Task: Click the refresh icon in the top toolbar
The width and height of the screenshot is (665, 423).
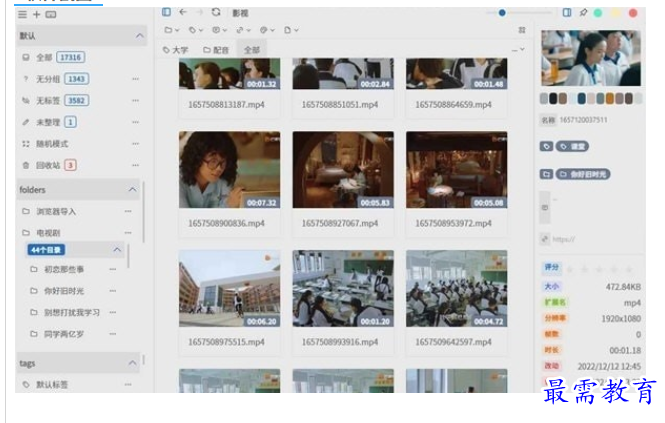Action: tap(216, 12)
